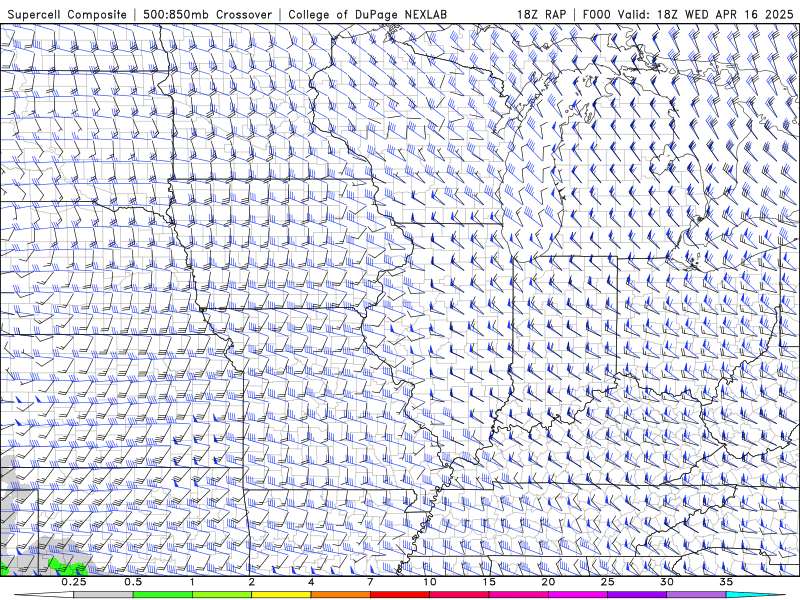Screen dimensions: 800x600
Task: Click the "Supercell Composite" title text
Action: click(67, 14)
